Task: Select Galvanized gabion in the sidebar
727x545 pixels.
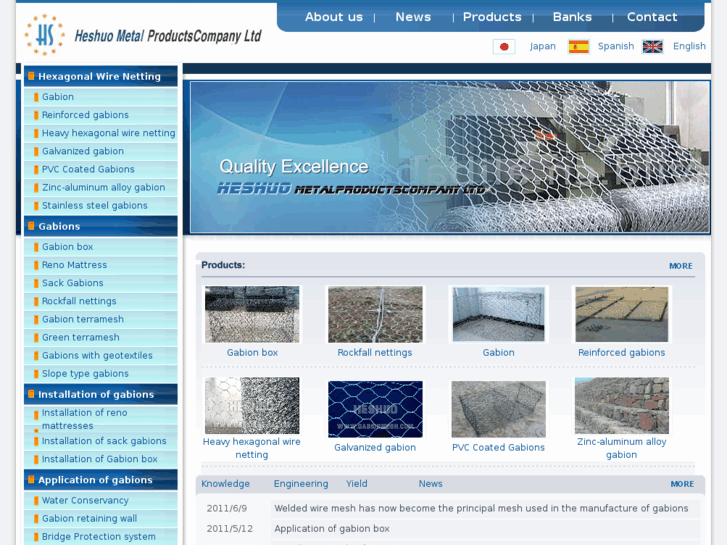Action: pos(83,151)
